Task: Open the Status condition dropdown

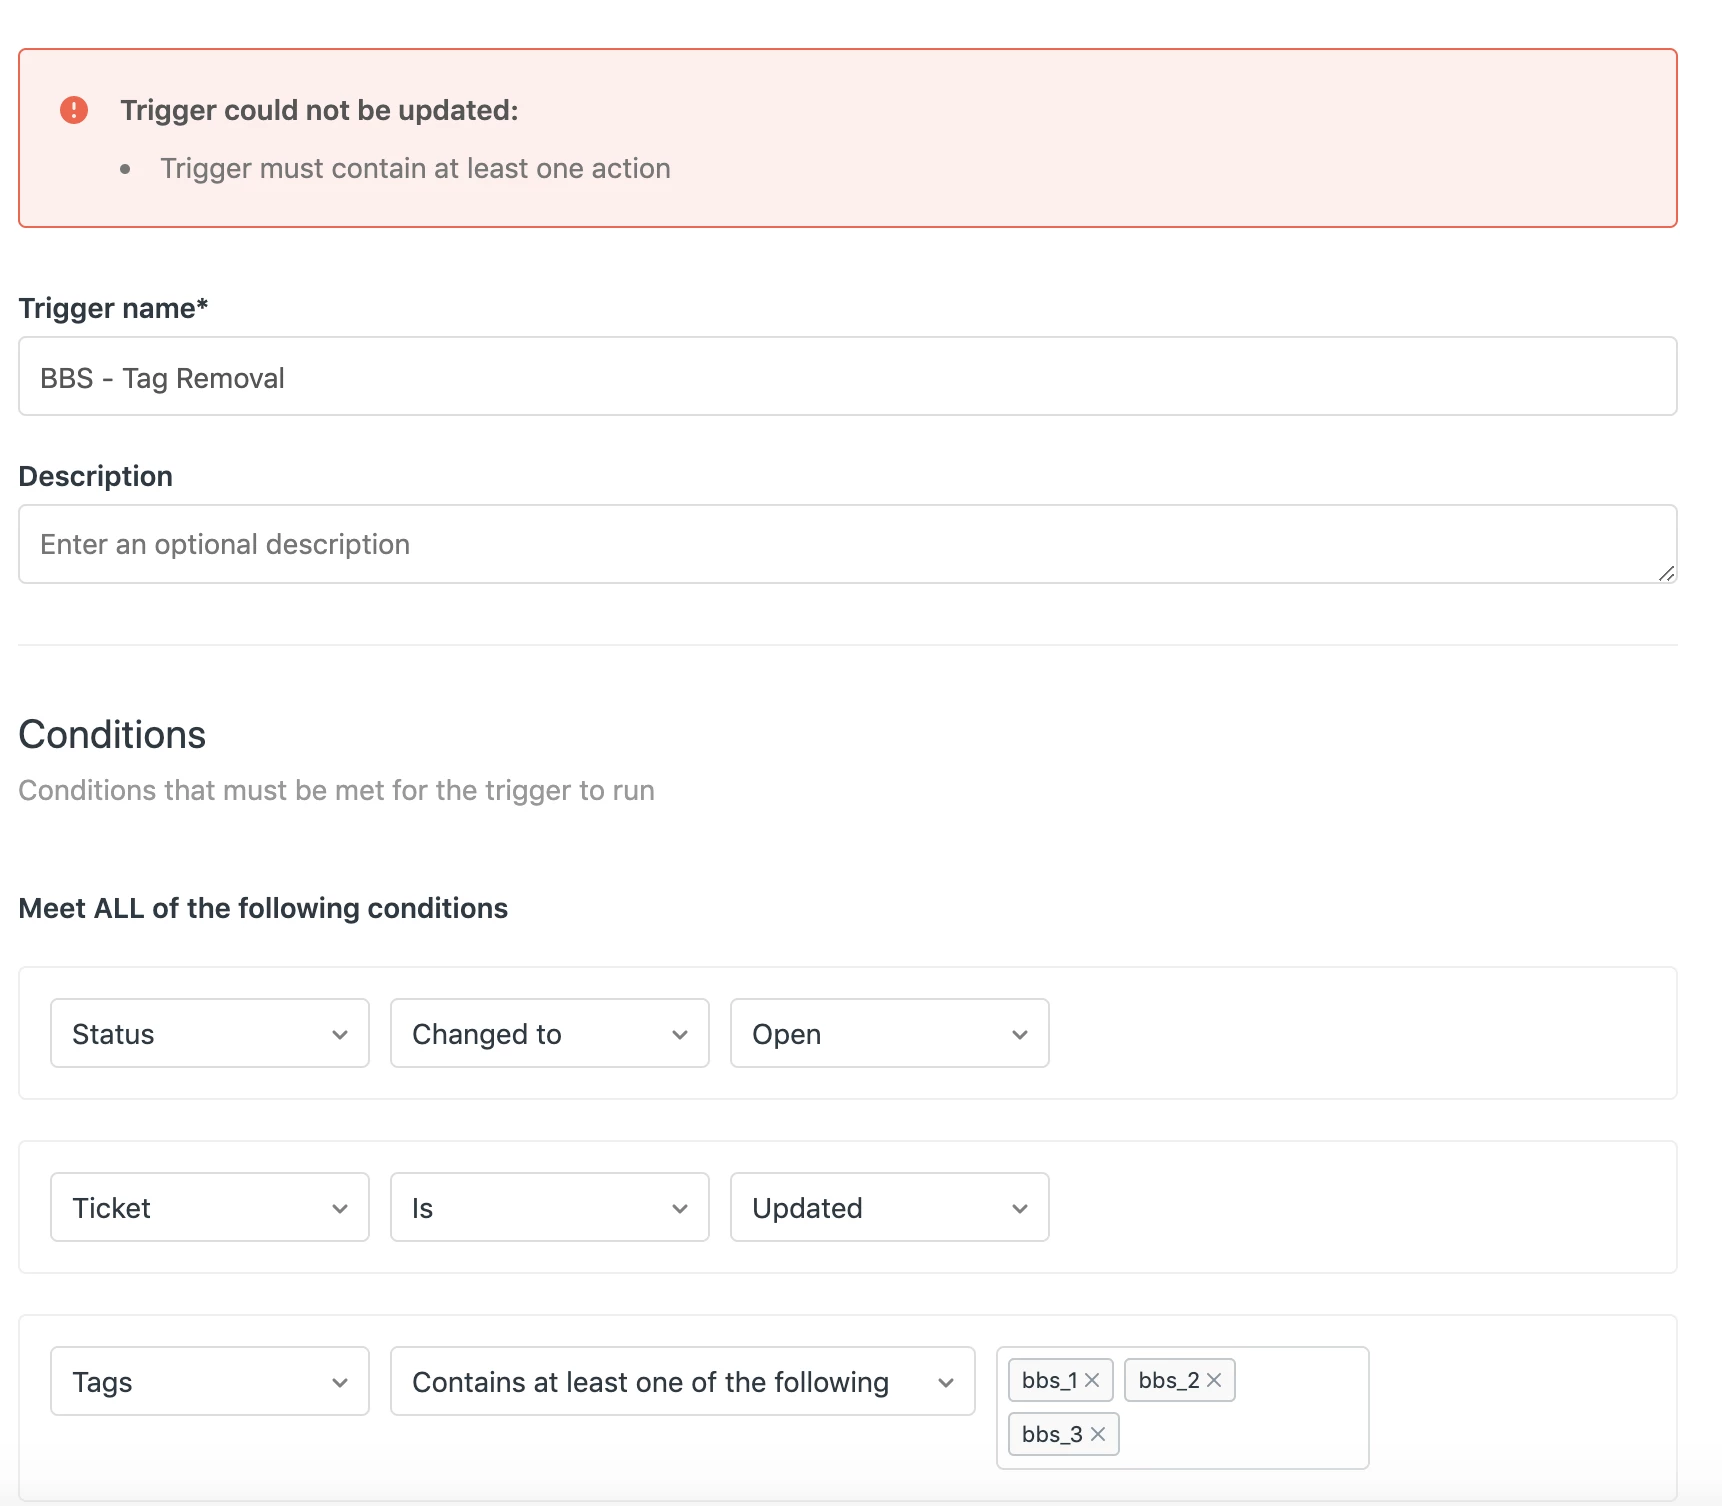Action: 210,1033
